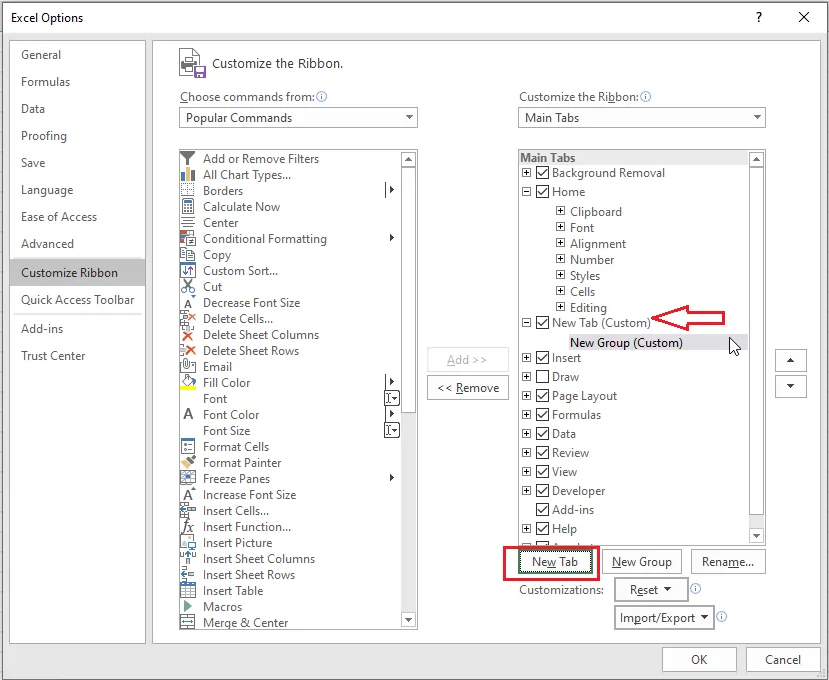Image resolution: width=829 pixels, height=680 pixels.
Task: Open the Import/Export dropdown
Action: 664,618
